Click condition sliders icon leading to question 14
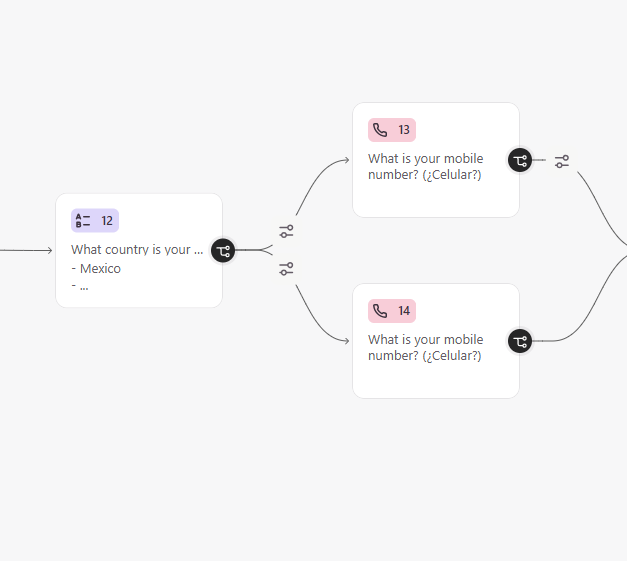 (286, 269)
